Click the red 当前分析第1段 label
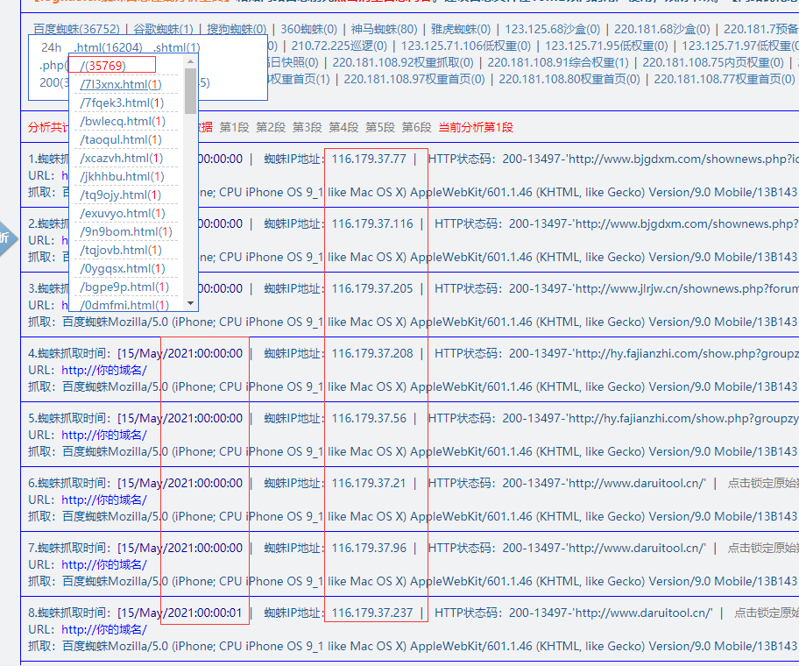This screenshot has width=799, height=666. (x=475, y=127)
